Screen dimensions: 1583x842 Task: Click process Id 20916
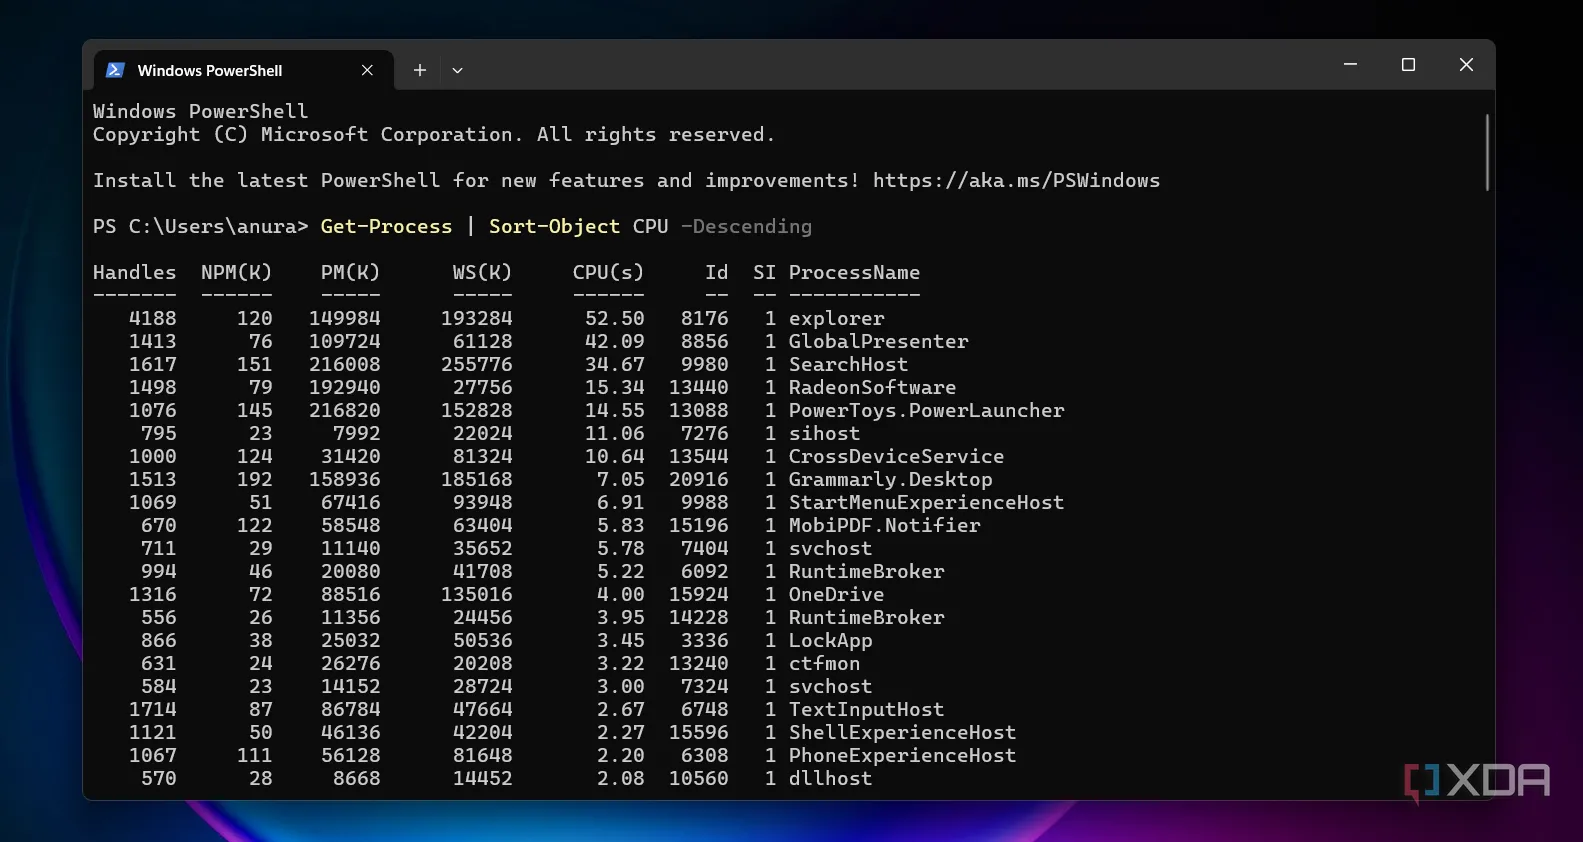(x=698, y=480)
